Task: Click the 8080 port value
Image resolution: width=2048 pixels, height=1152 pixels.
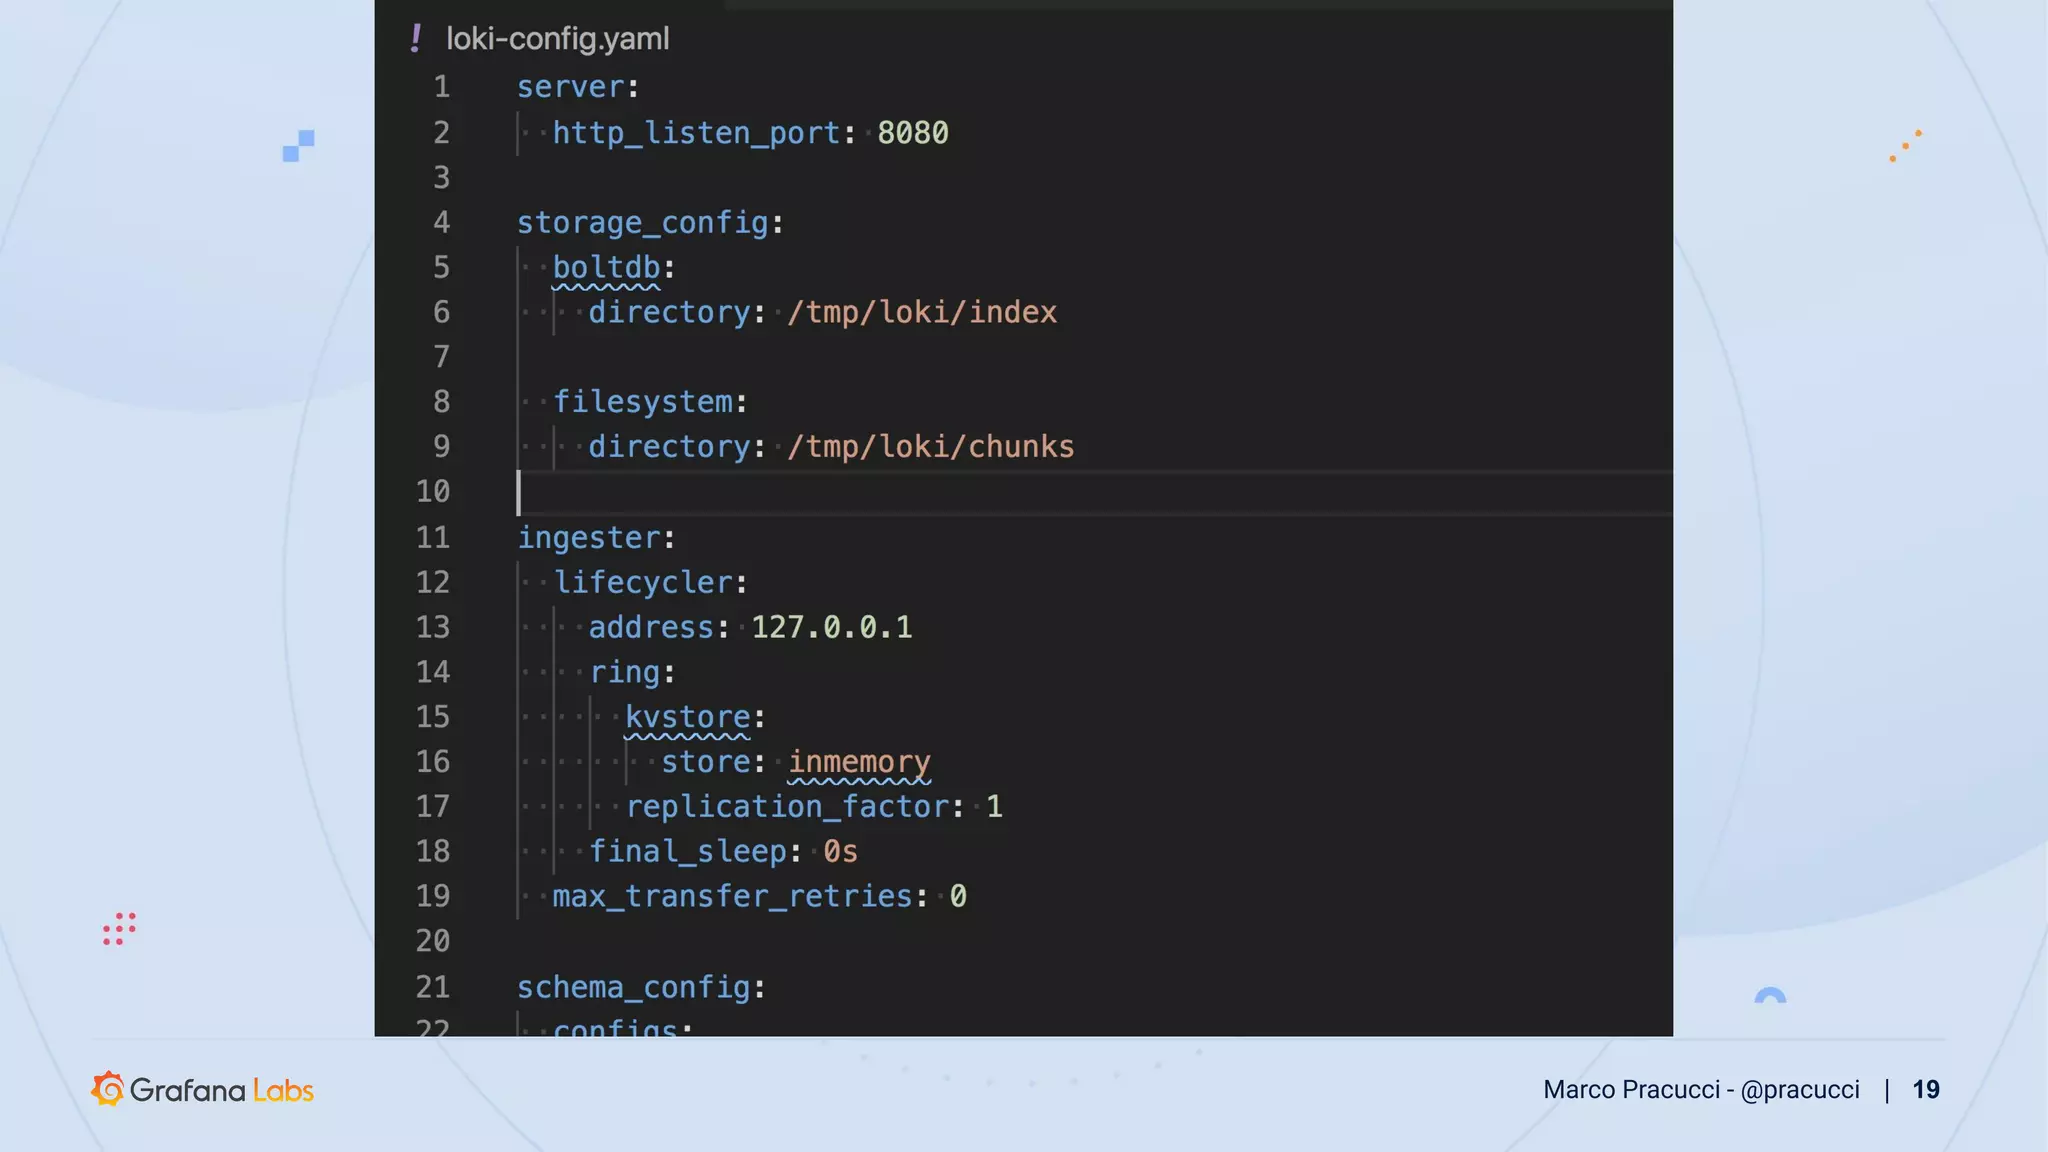Action: pos(912,133)
